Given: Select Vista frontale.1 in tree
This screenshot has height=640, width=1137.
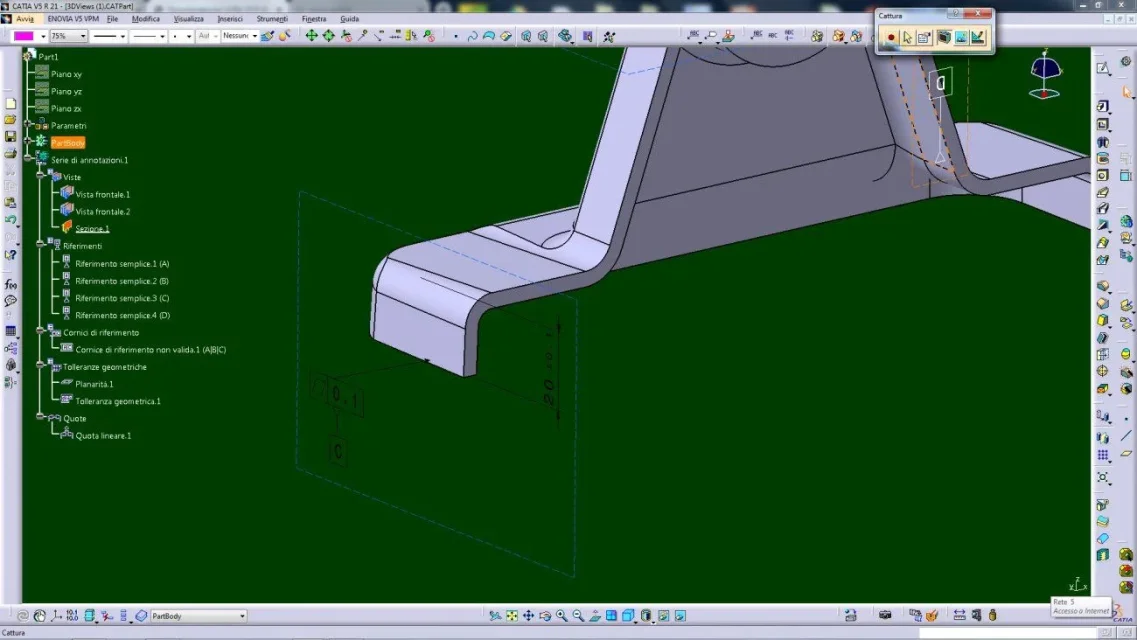Looking at the screenshot, I should coord(102,194).
